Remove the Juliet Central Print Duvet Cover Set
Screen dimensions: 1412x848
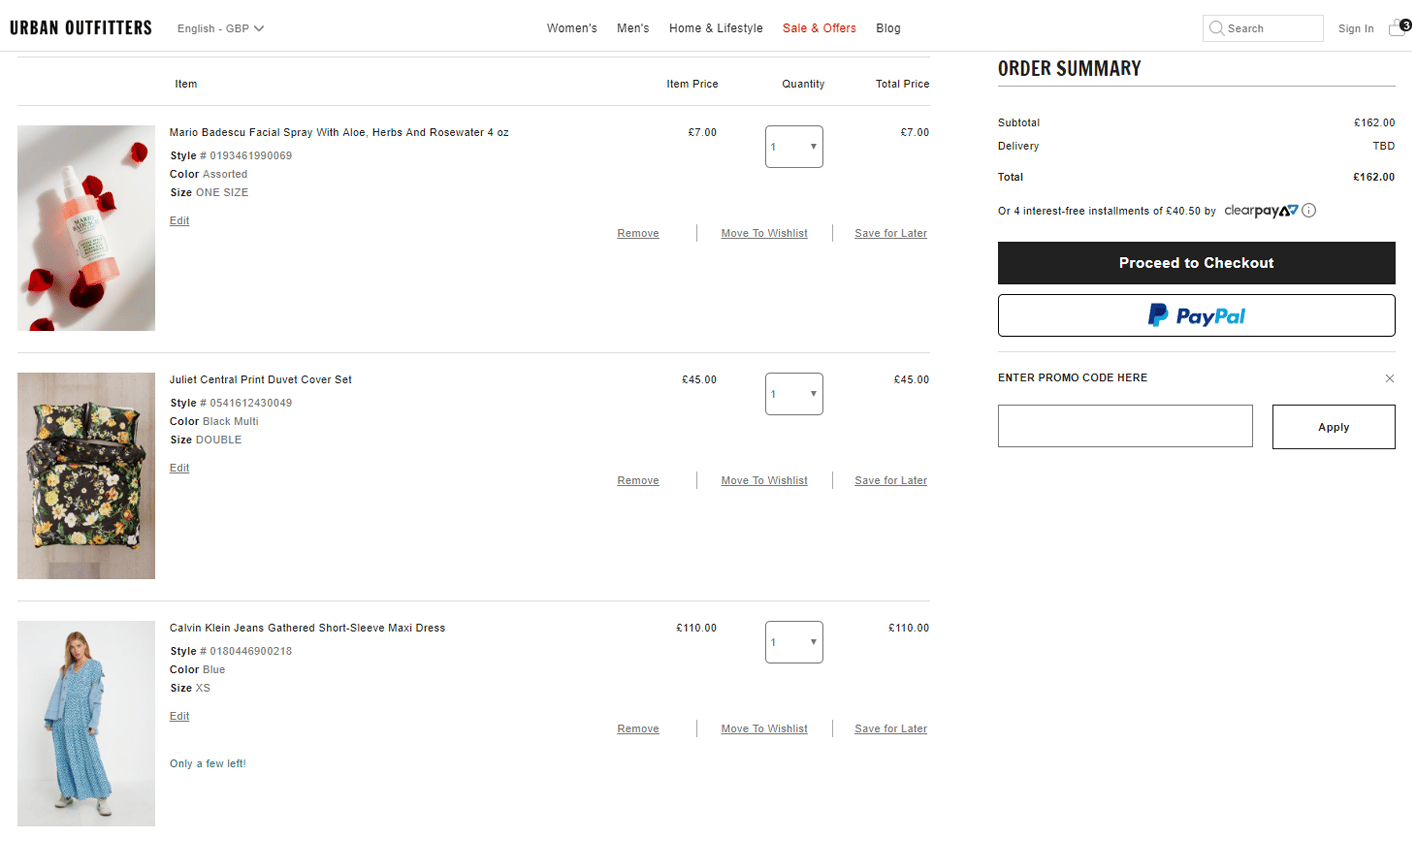tap(637, 480)
